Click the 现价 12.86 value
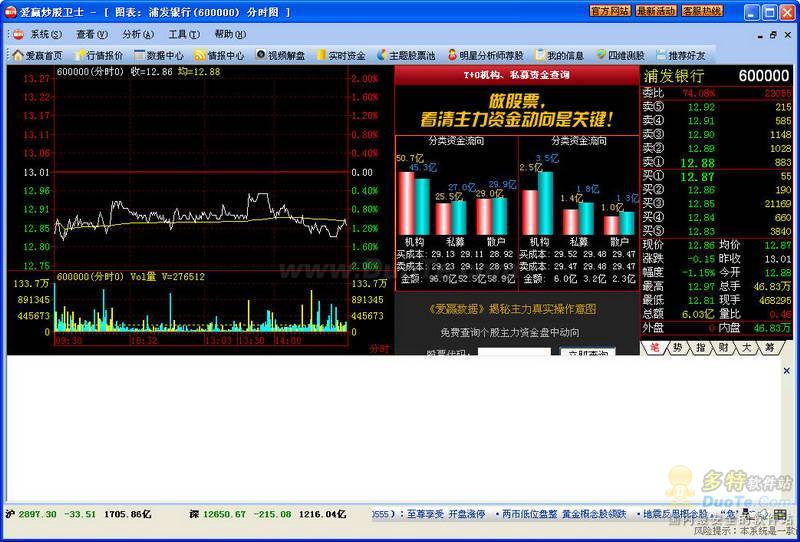Viewport: 800px width, 542px height. coord(701,245)
